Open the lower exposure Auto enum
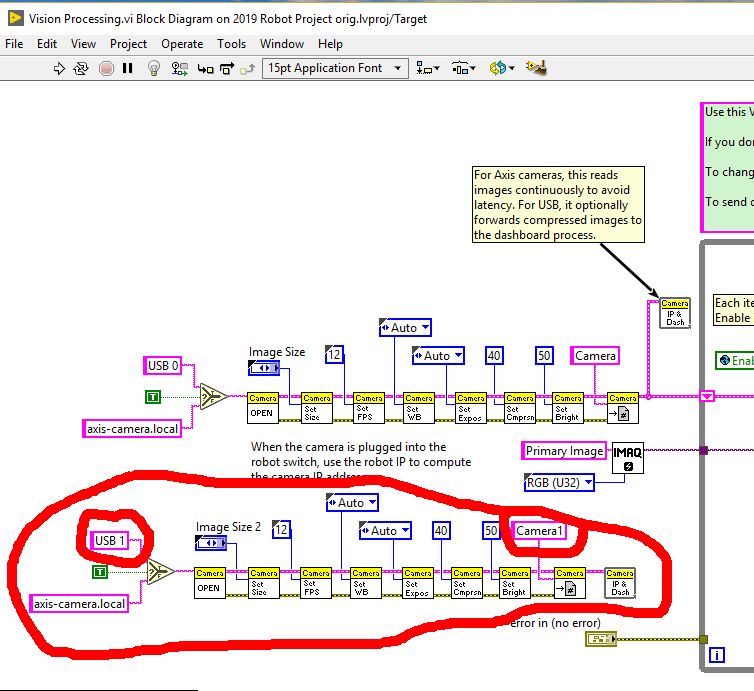754x691 pixels. click(385, 530)
